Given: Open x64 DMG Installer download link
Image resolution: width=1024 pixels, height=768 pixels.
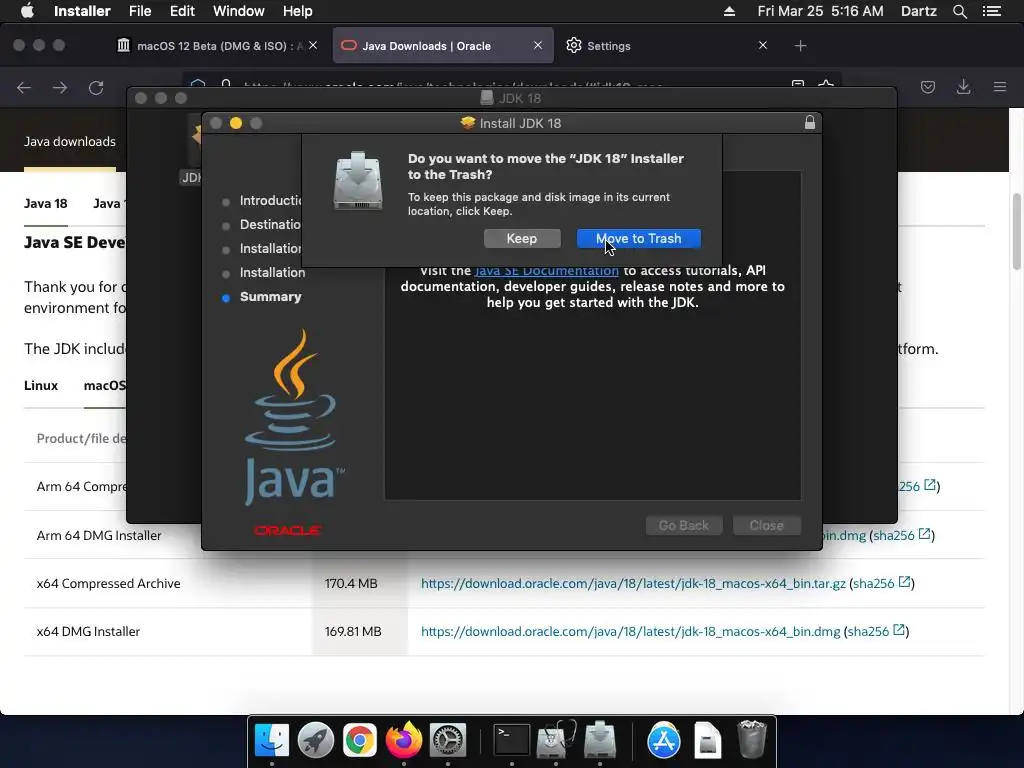Looking at the screenshot, I should tap(630, 632).
